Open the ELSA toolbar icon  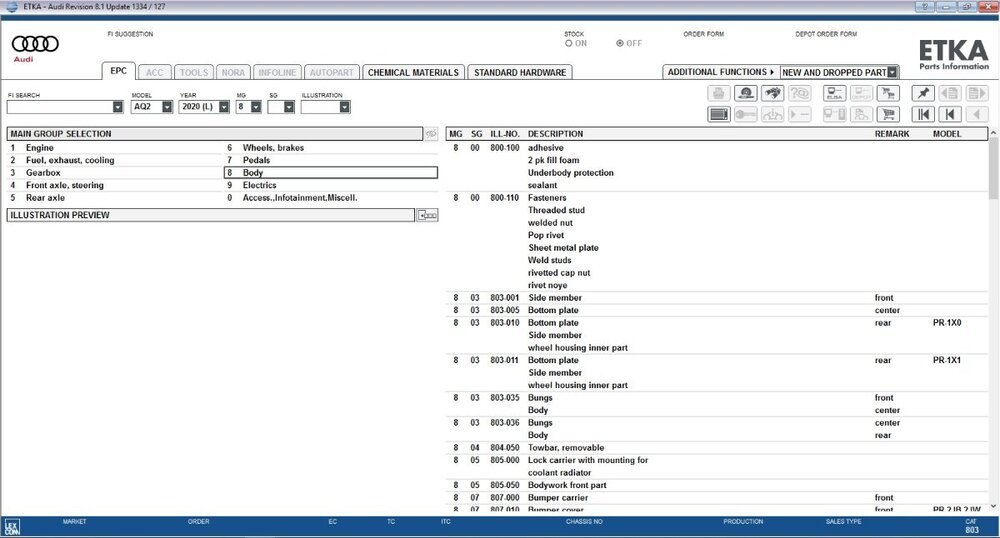[834, 93]
